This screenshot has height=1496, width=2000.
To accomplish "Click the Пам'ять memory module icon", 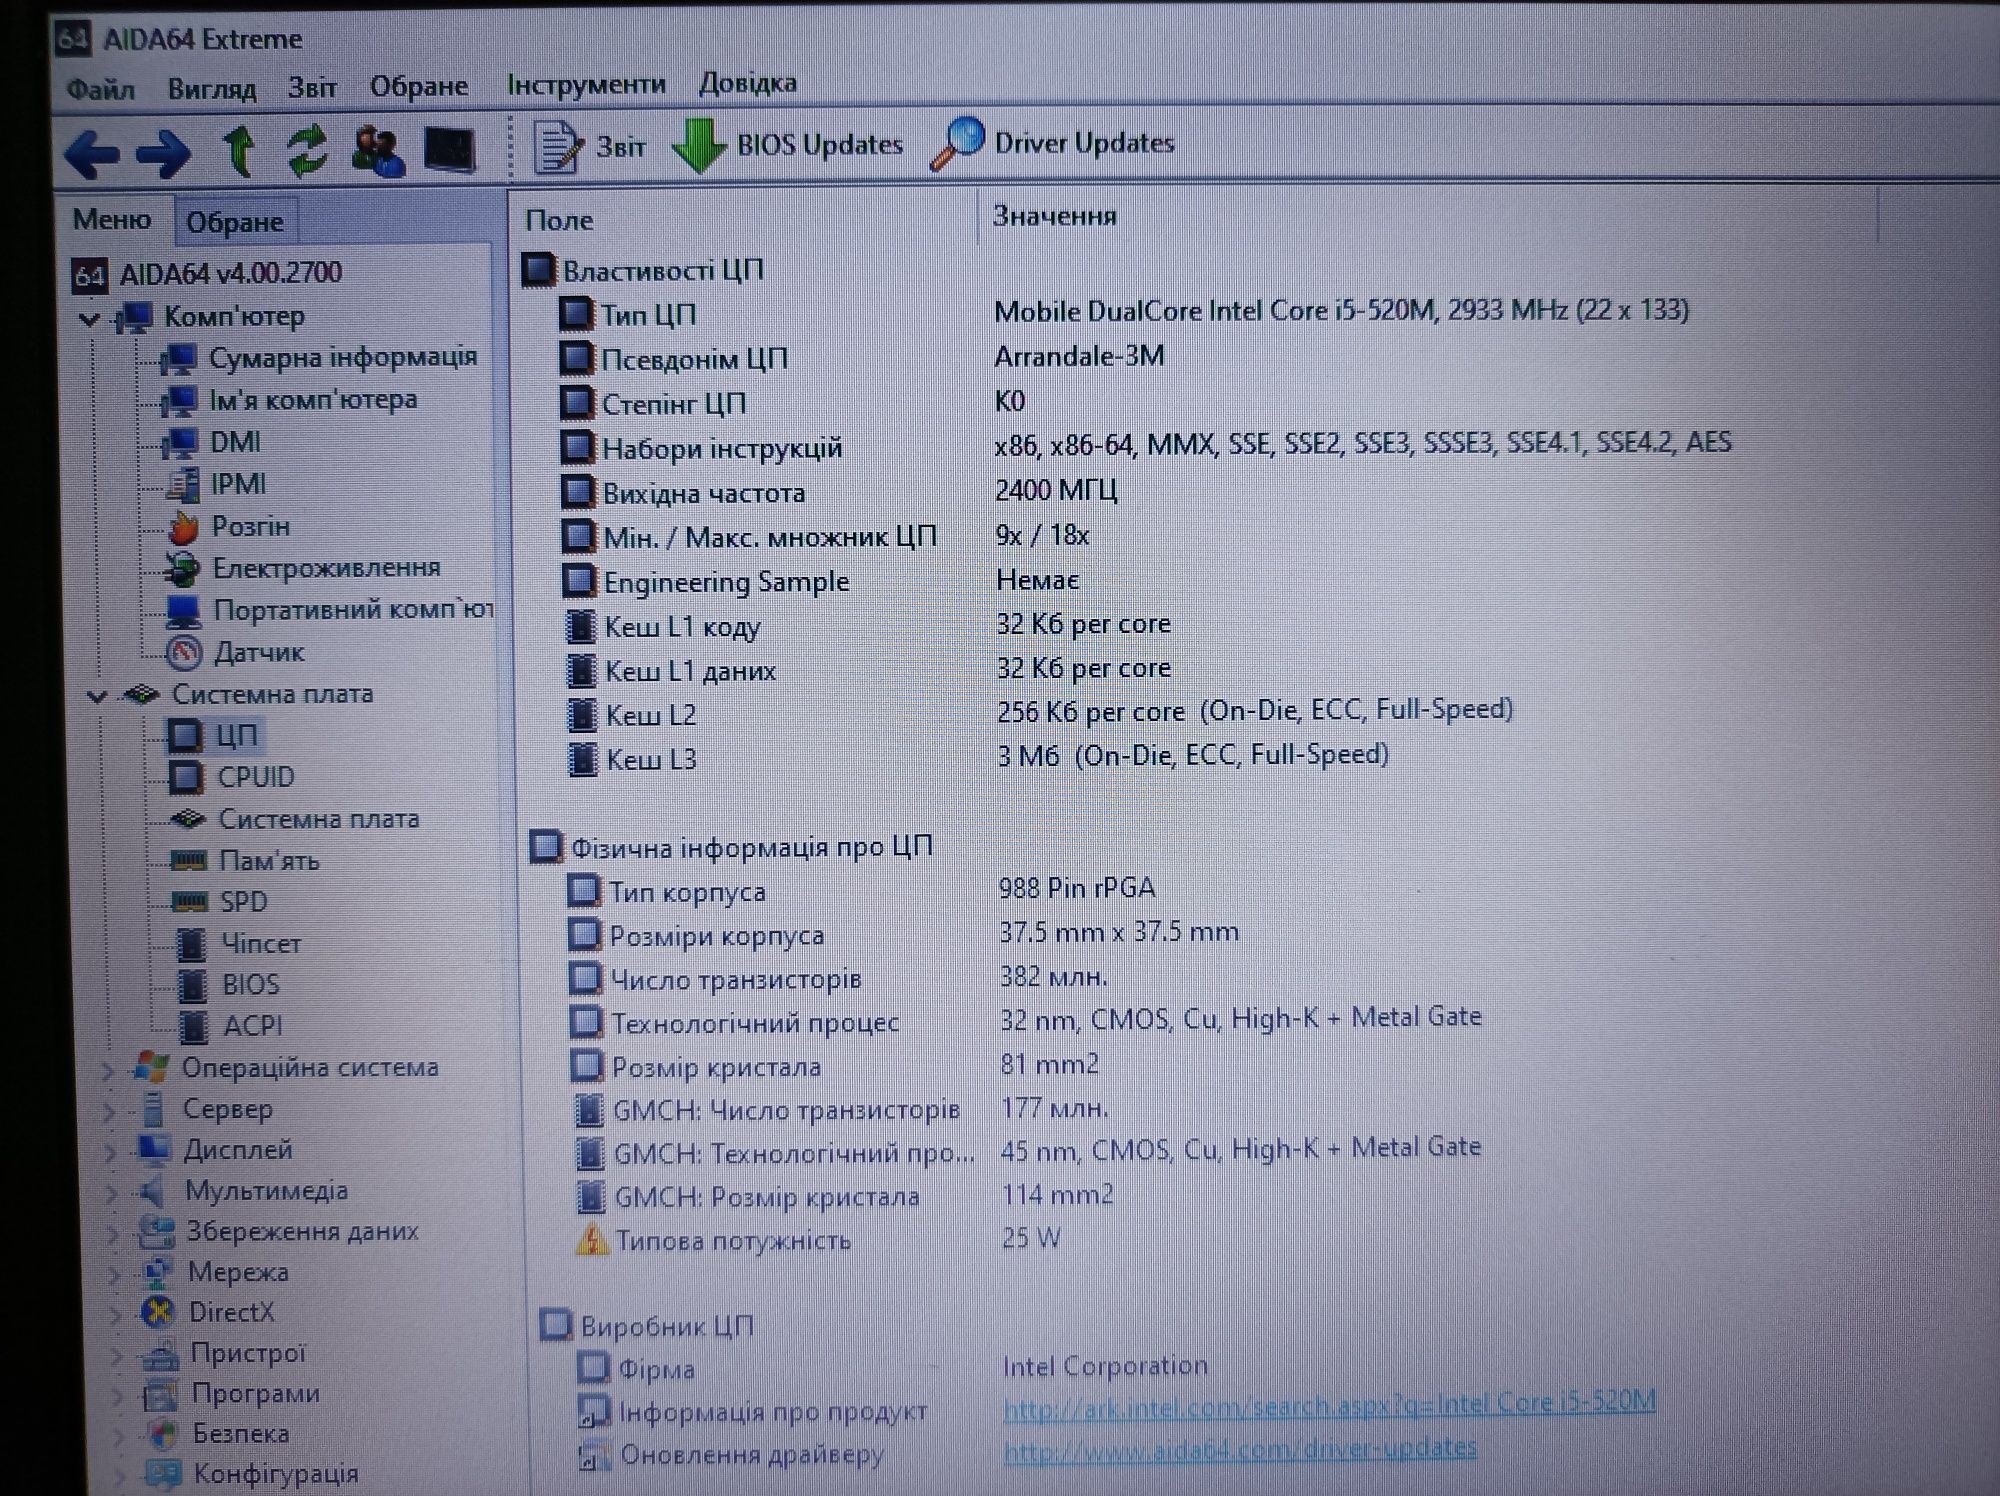I will point(188,860).
